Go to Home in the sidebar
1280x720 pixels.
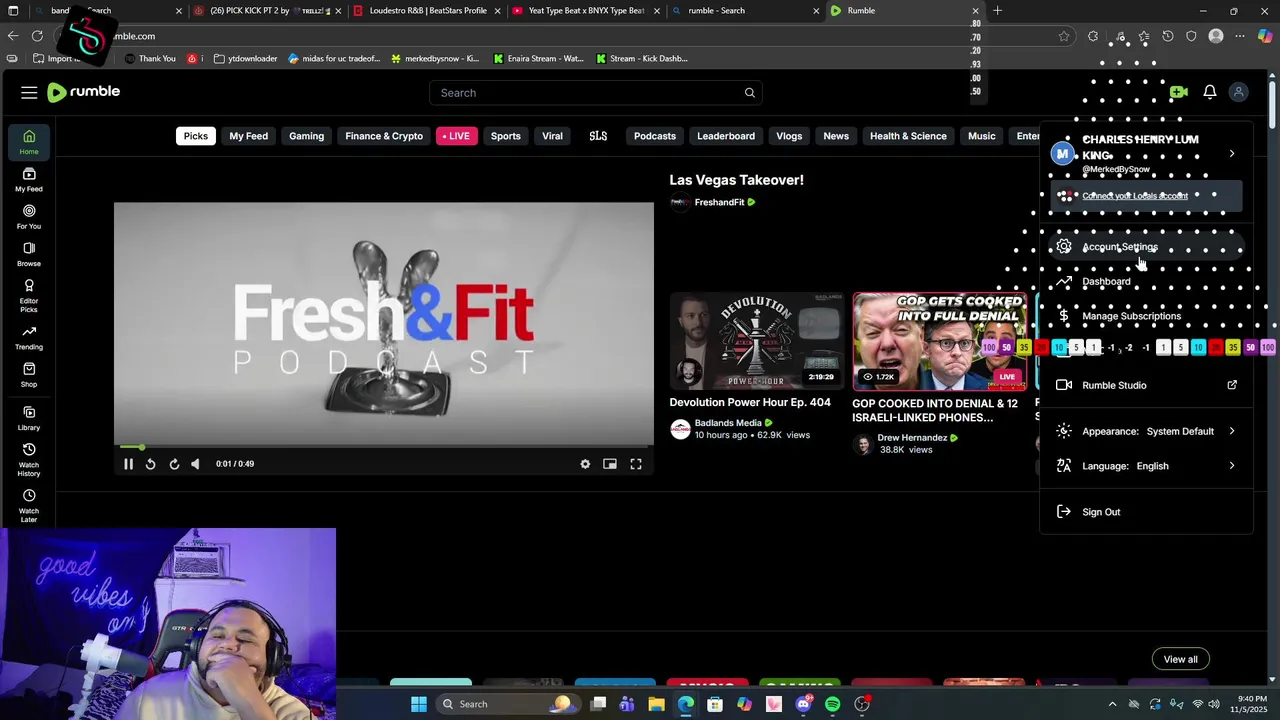pyautogui.click(x=29, y=143)
